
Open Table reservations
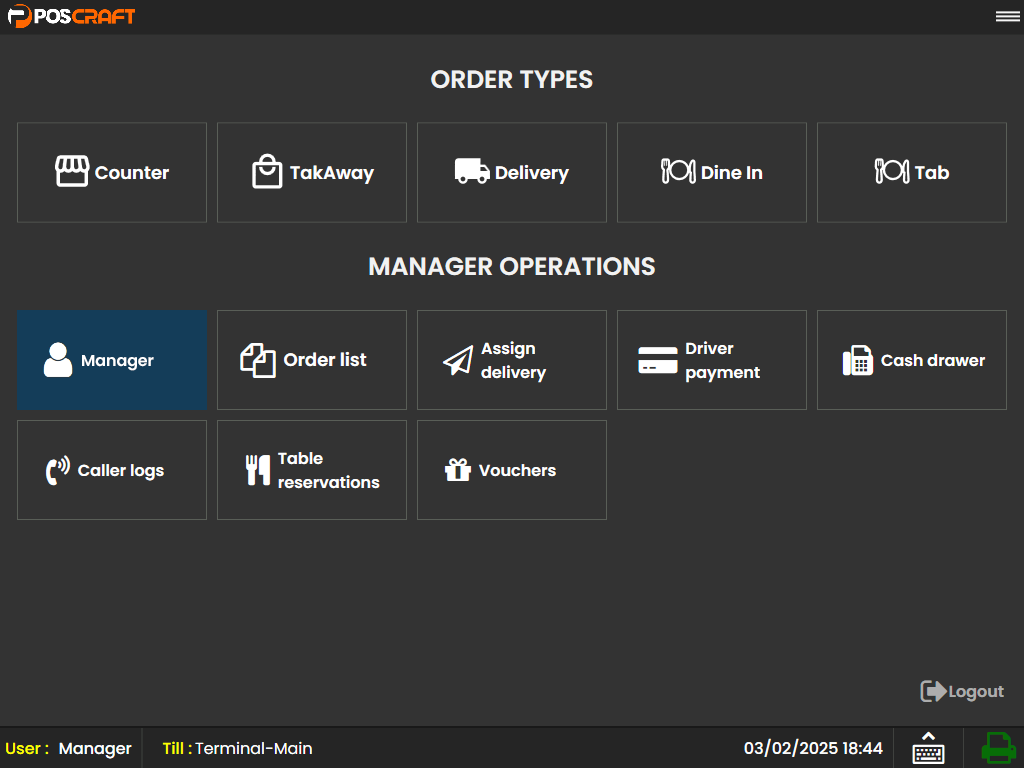[312, 470]
